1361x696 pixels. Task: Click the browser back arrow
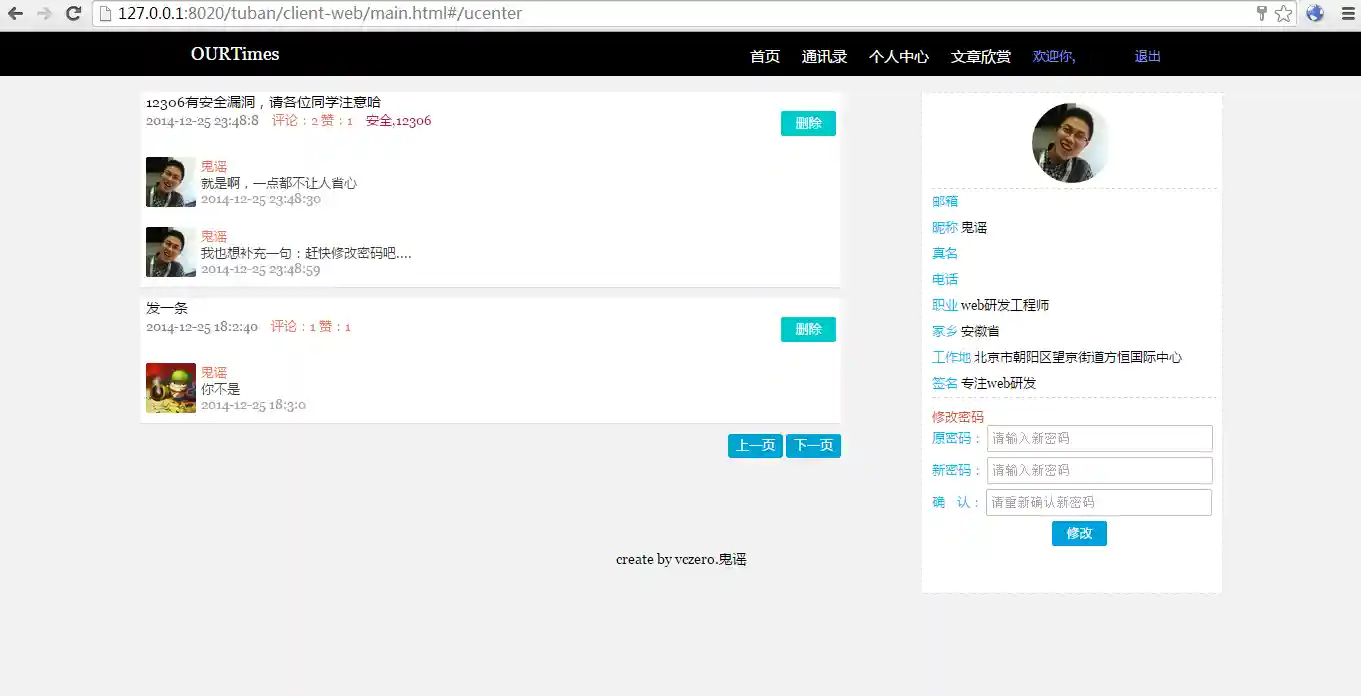click(x=15, y=14)
